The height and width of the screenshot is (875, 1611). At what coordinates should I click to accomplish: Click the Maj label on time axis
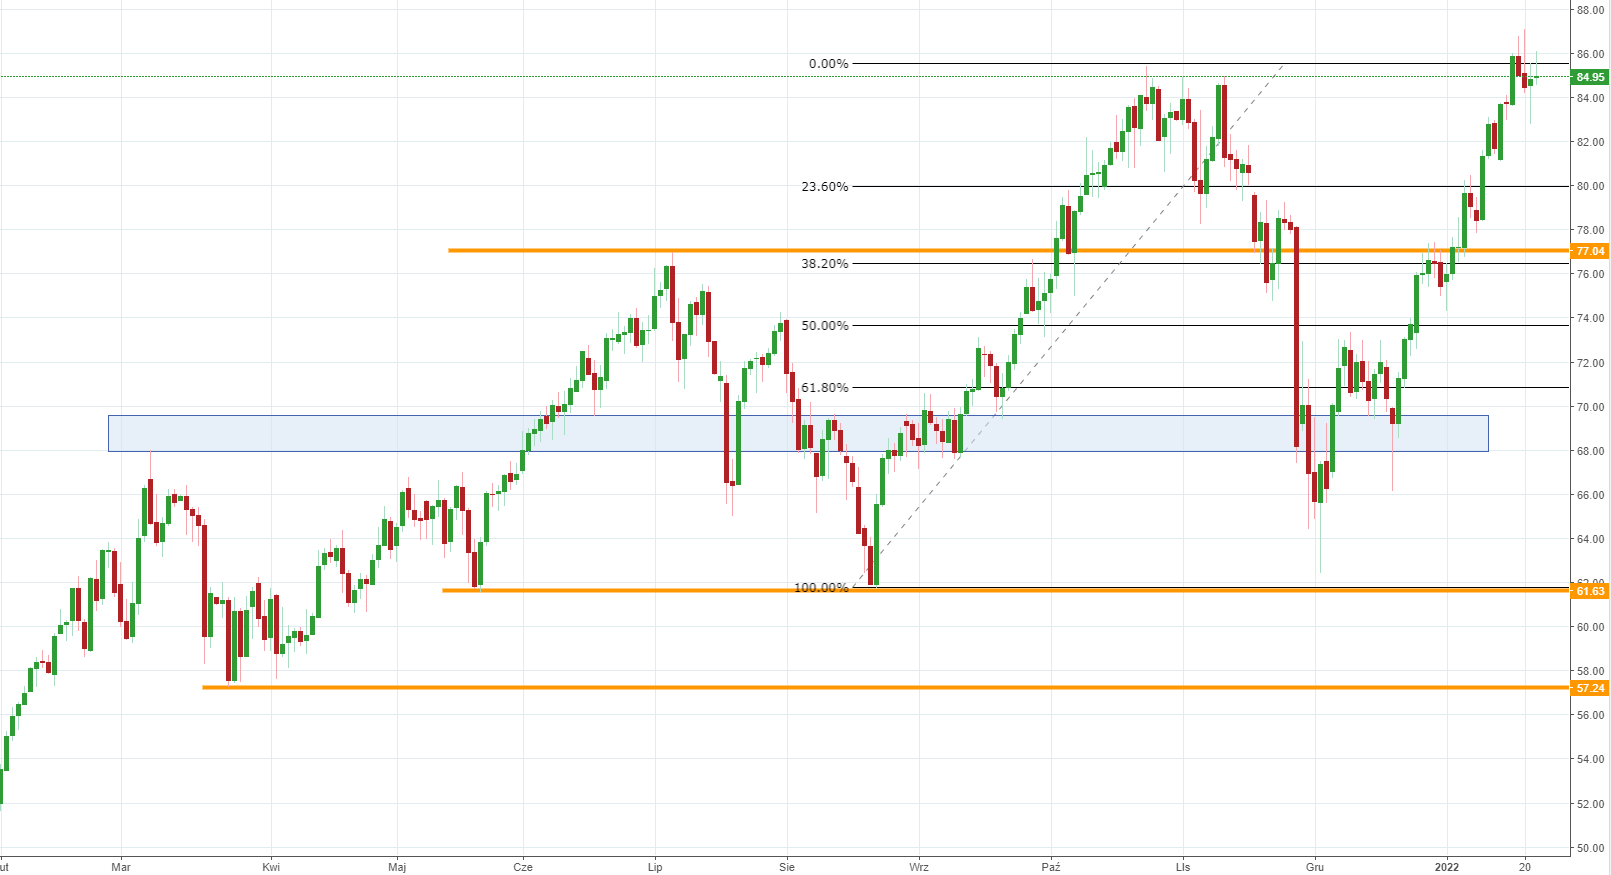pyautogui.click(x=397, y=867)
